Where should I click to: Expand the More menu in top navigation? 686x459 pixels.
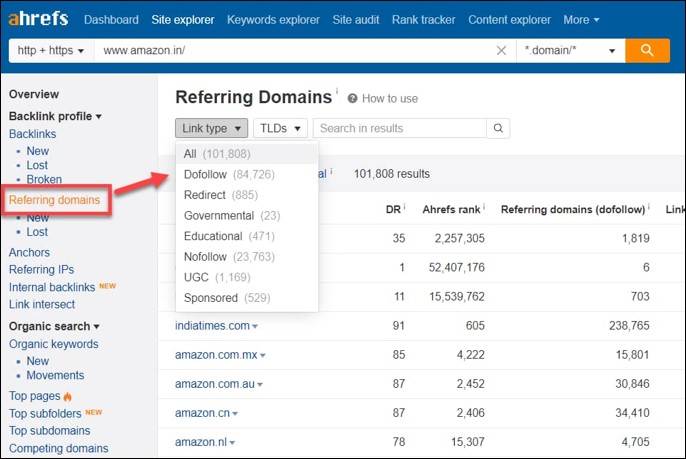point(581,20)
